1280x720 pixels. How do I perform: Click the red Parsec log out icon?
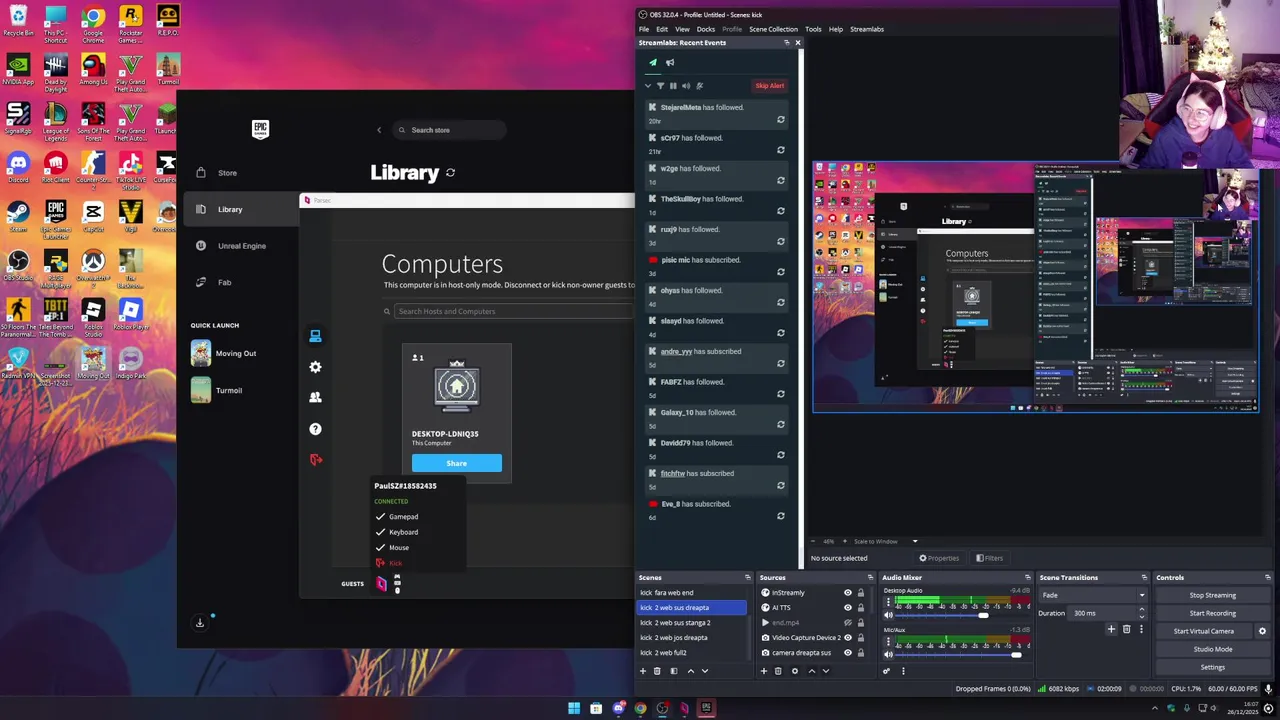coord(316,460)
